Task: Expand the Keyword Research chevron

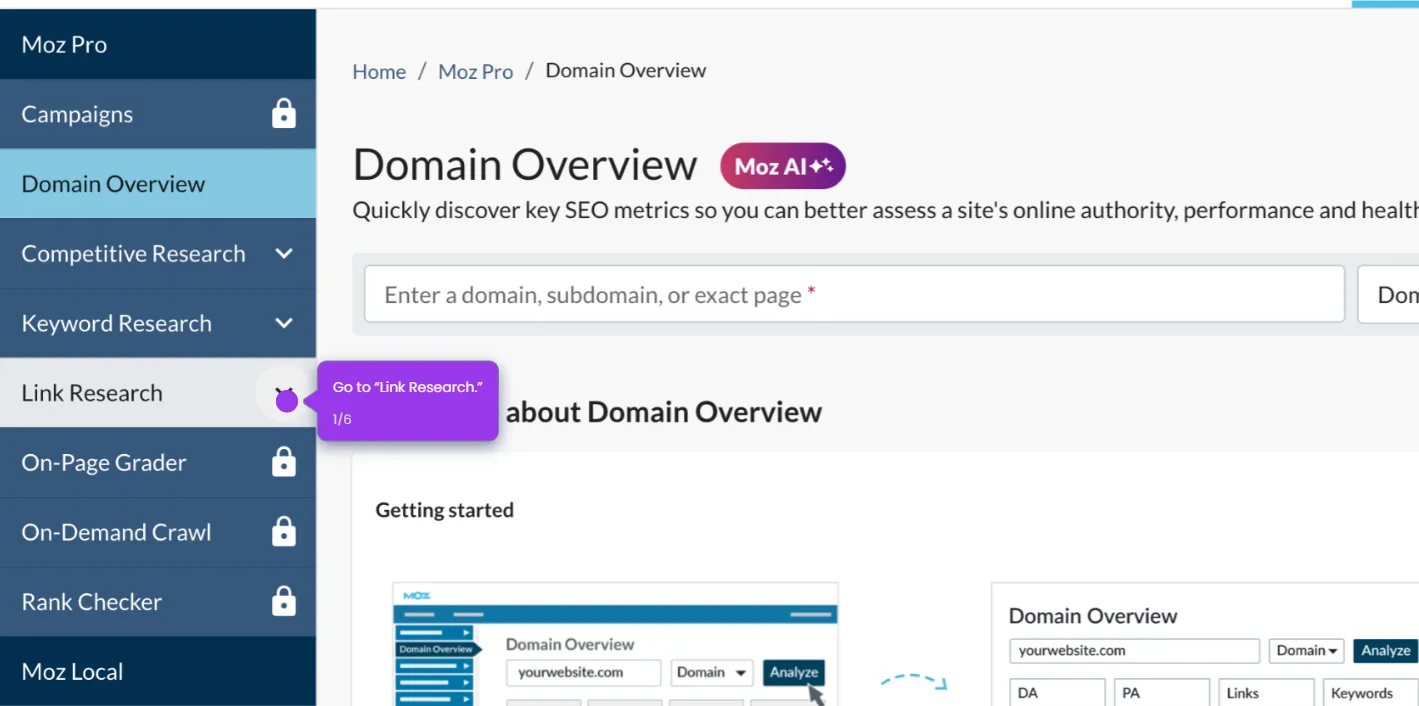Action: coord(284,323)
